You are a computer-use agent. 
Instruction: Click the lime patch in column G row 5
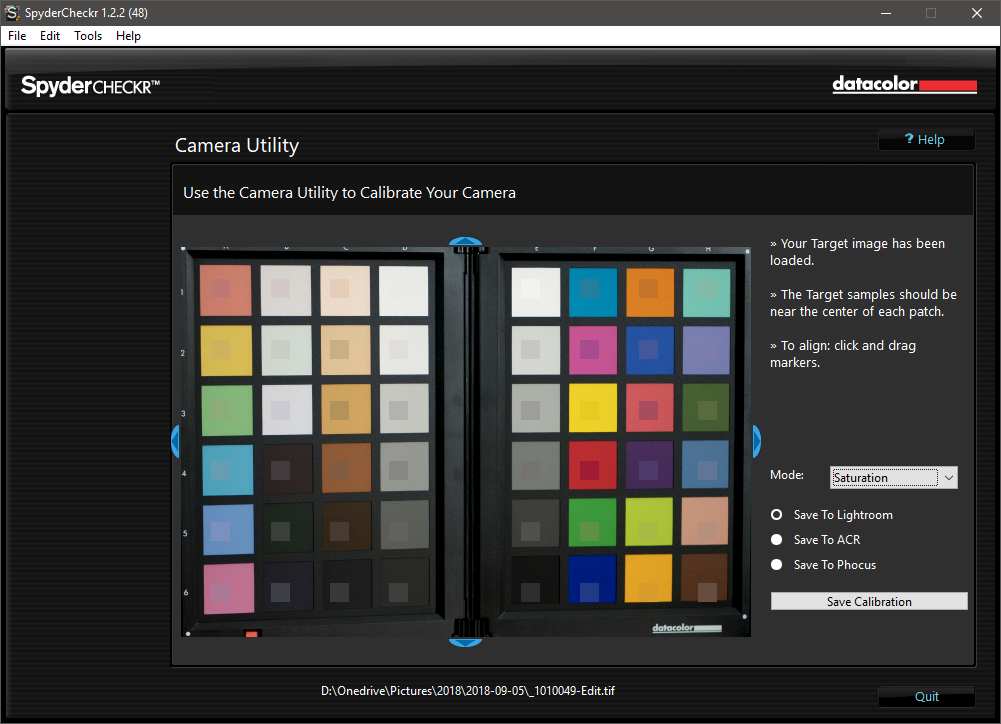click(x=649, y=522)
